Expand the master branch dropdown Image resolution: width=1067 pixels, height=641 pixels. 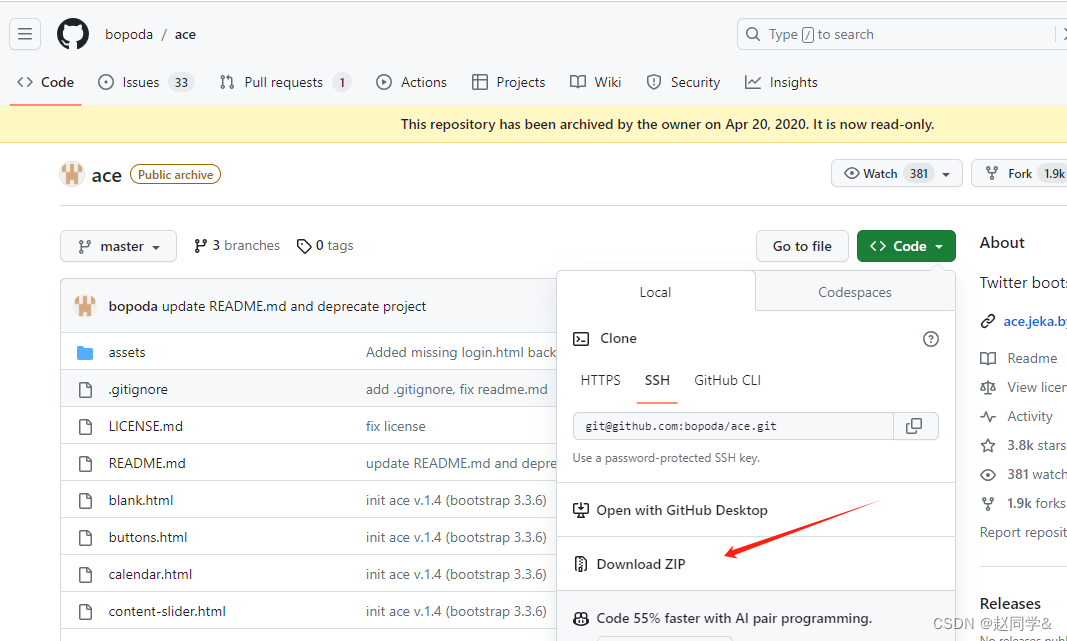(118, 245)
